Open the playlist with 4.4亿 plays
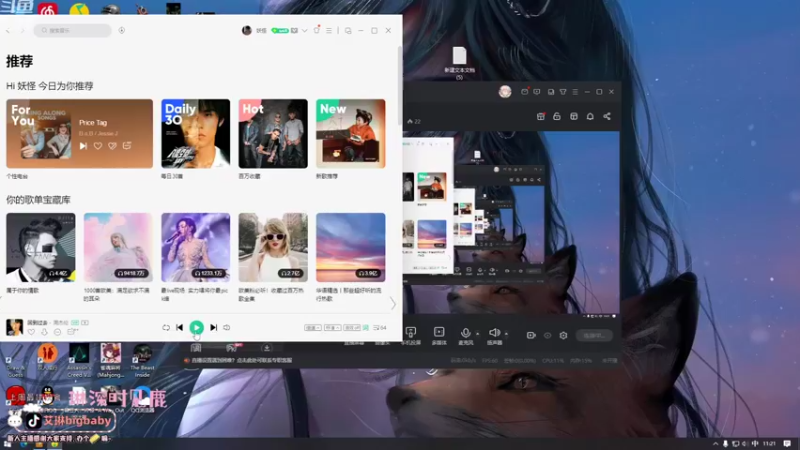The width and height of the screenshot is (800, 450). pos(41,247)
